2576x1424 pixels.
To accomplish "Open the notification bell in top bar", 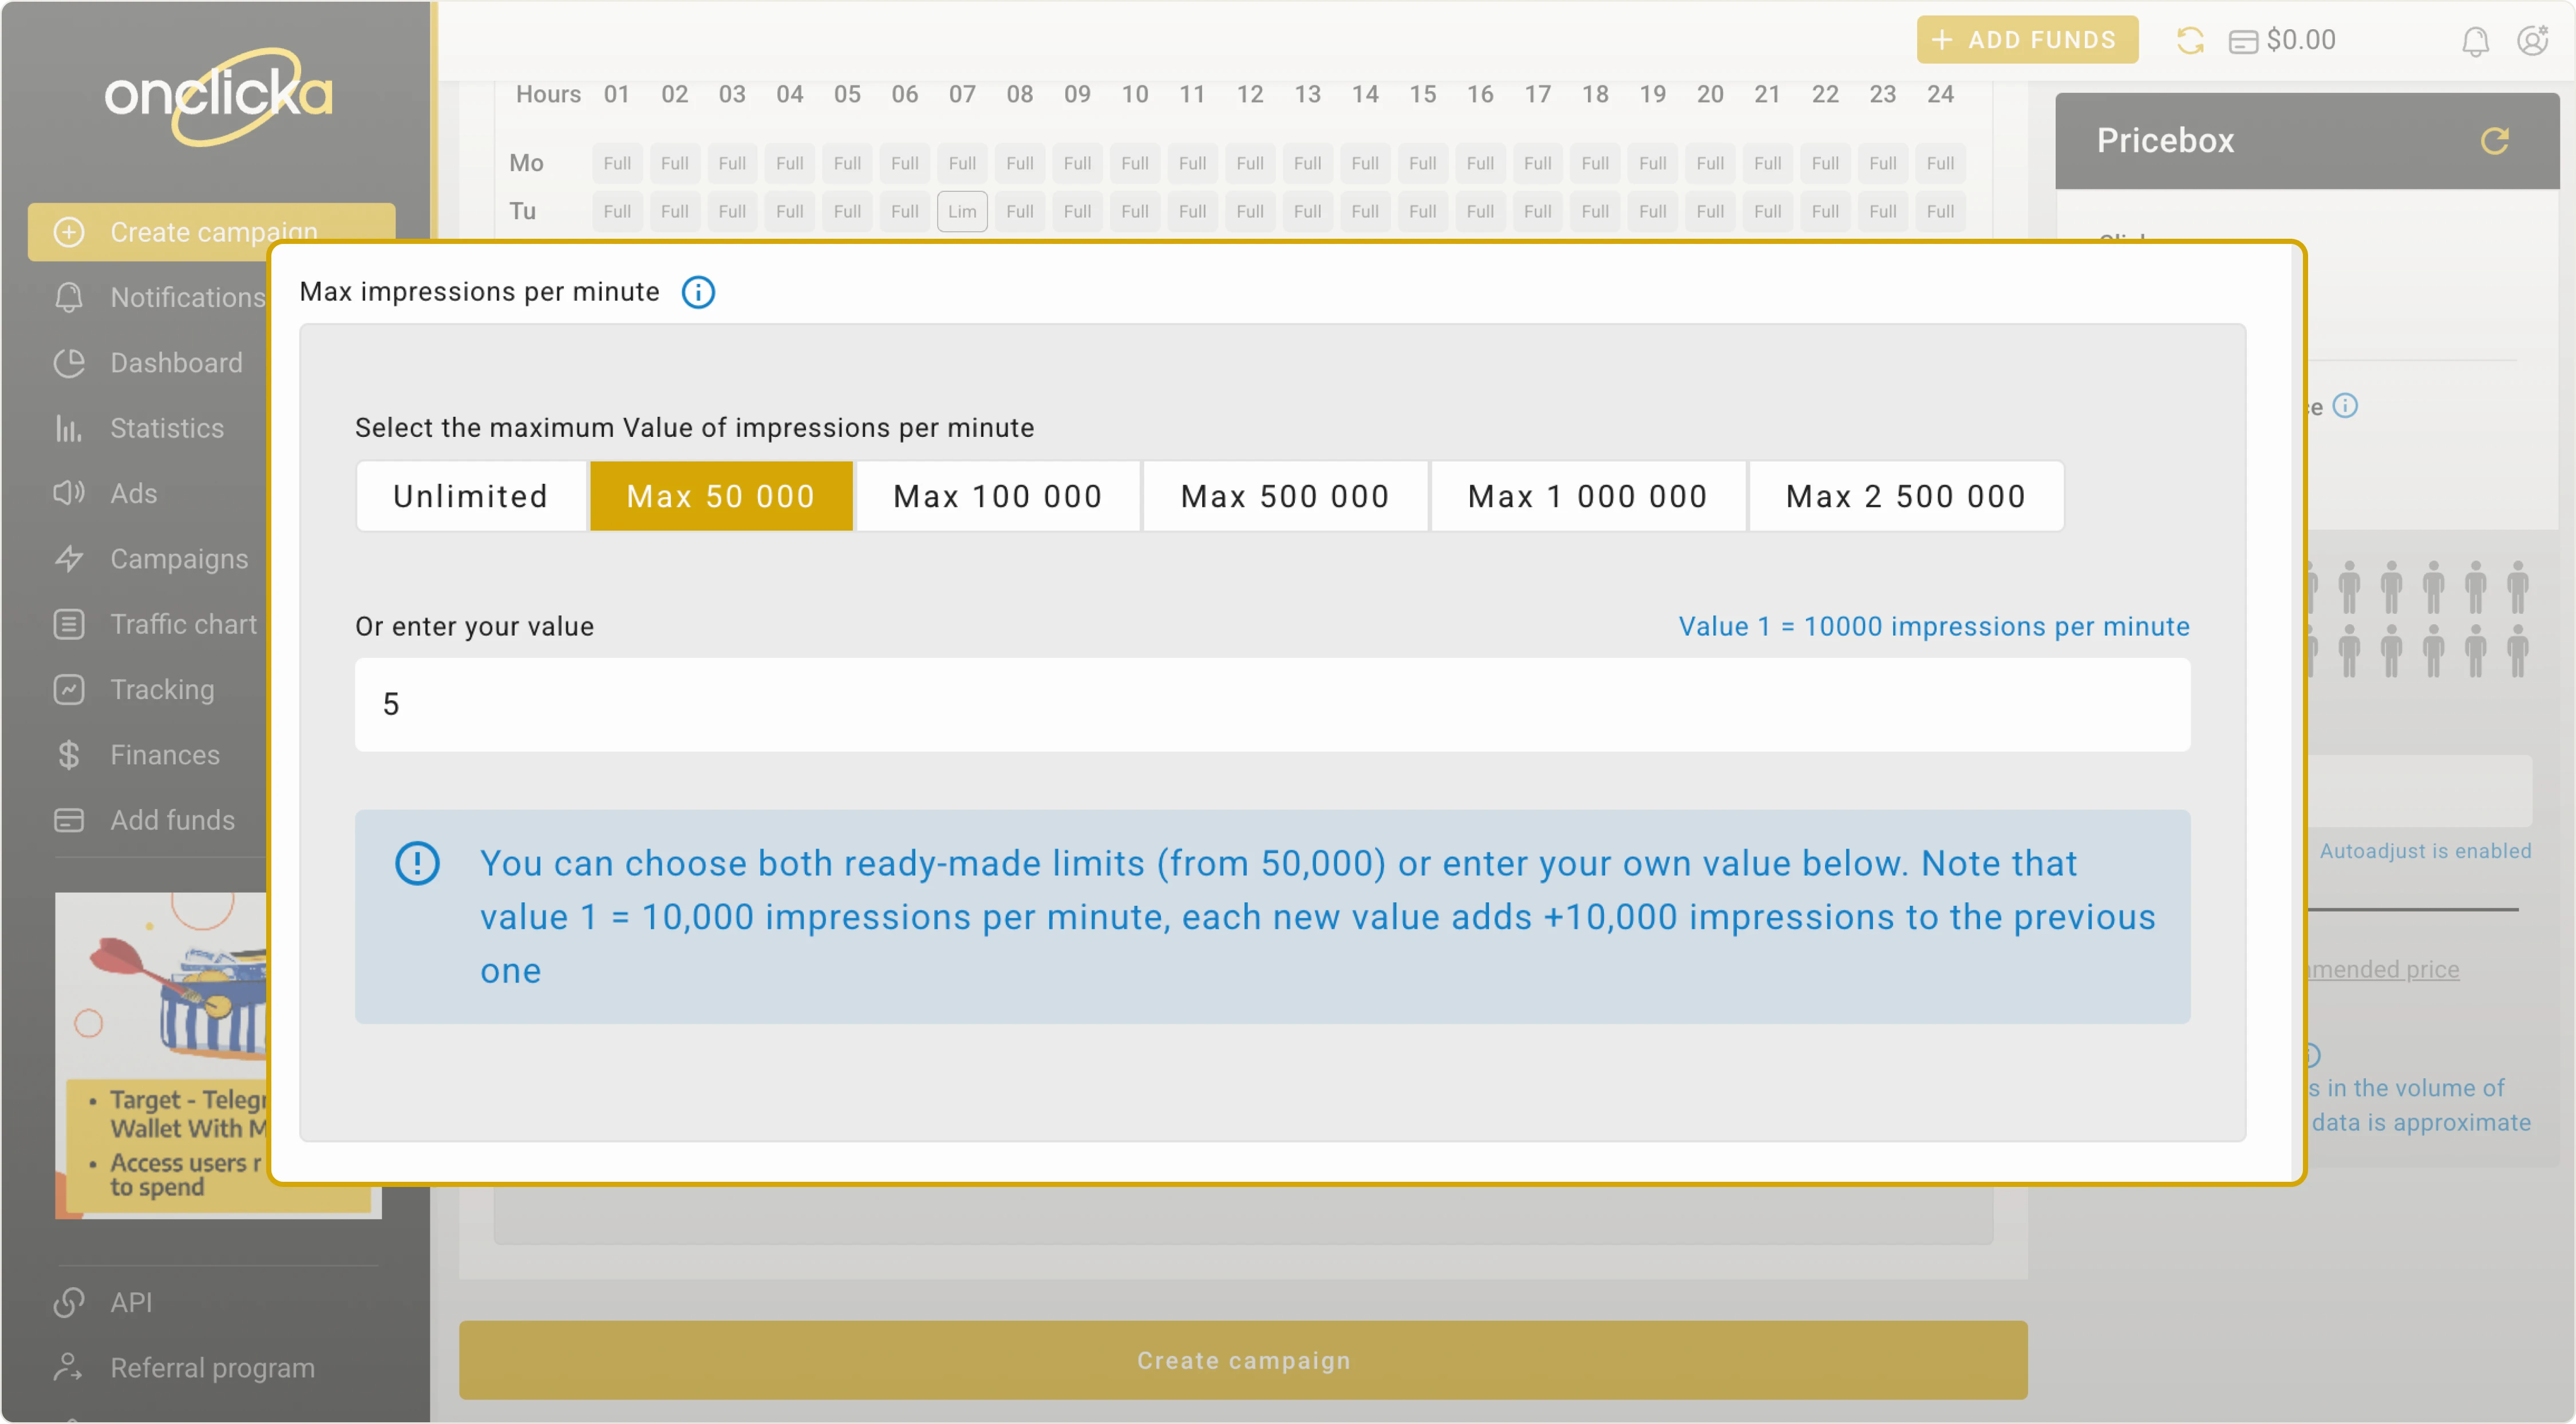I will coord(2475,40).
